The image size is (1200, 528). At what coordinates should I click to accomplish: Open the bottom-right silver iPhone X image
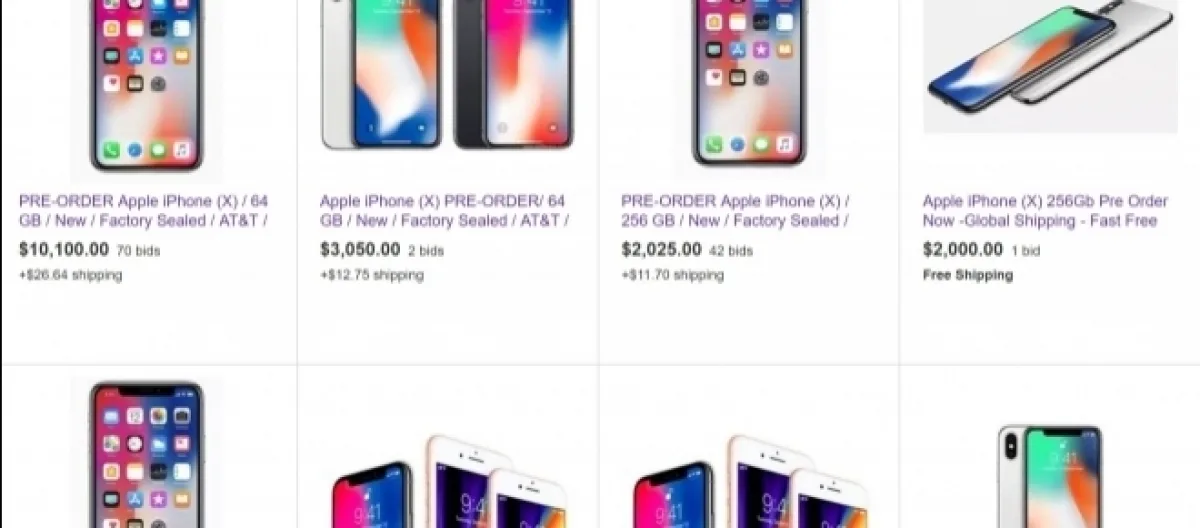click(1050, 475)
